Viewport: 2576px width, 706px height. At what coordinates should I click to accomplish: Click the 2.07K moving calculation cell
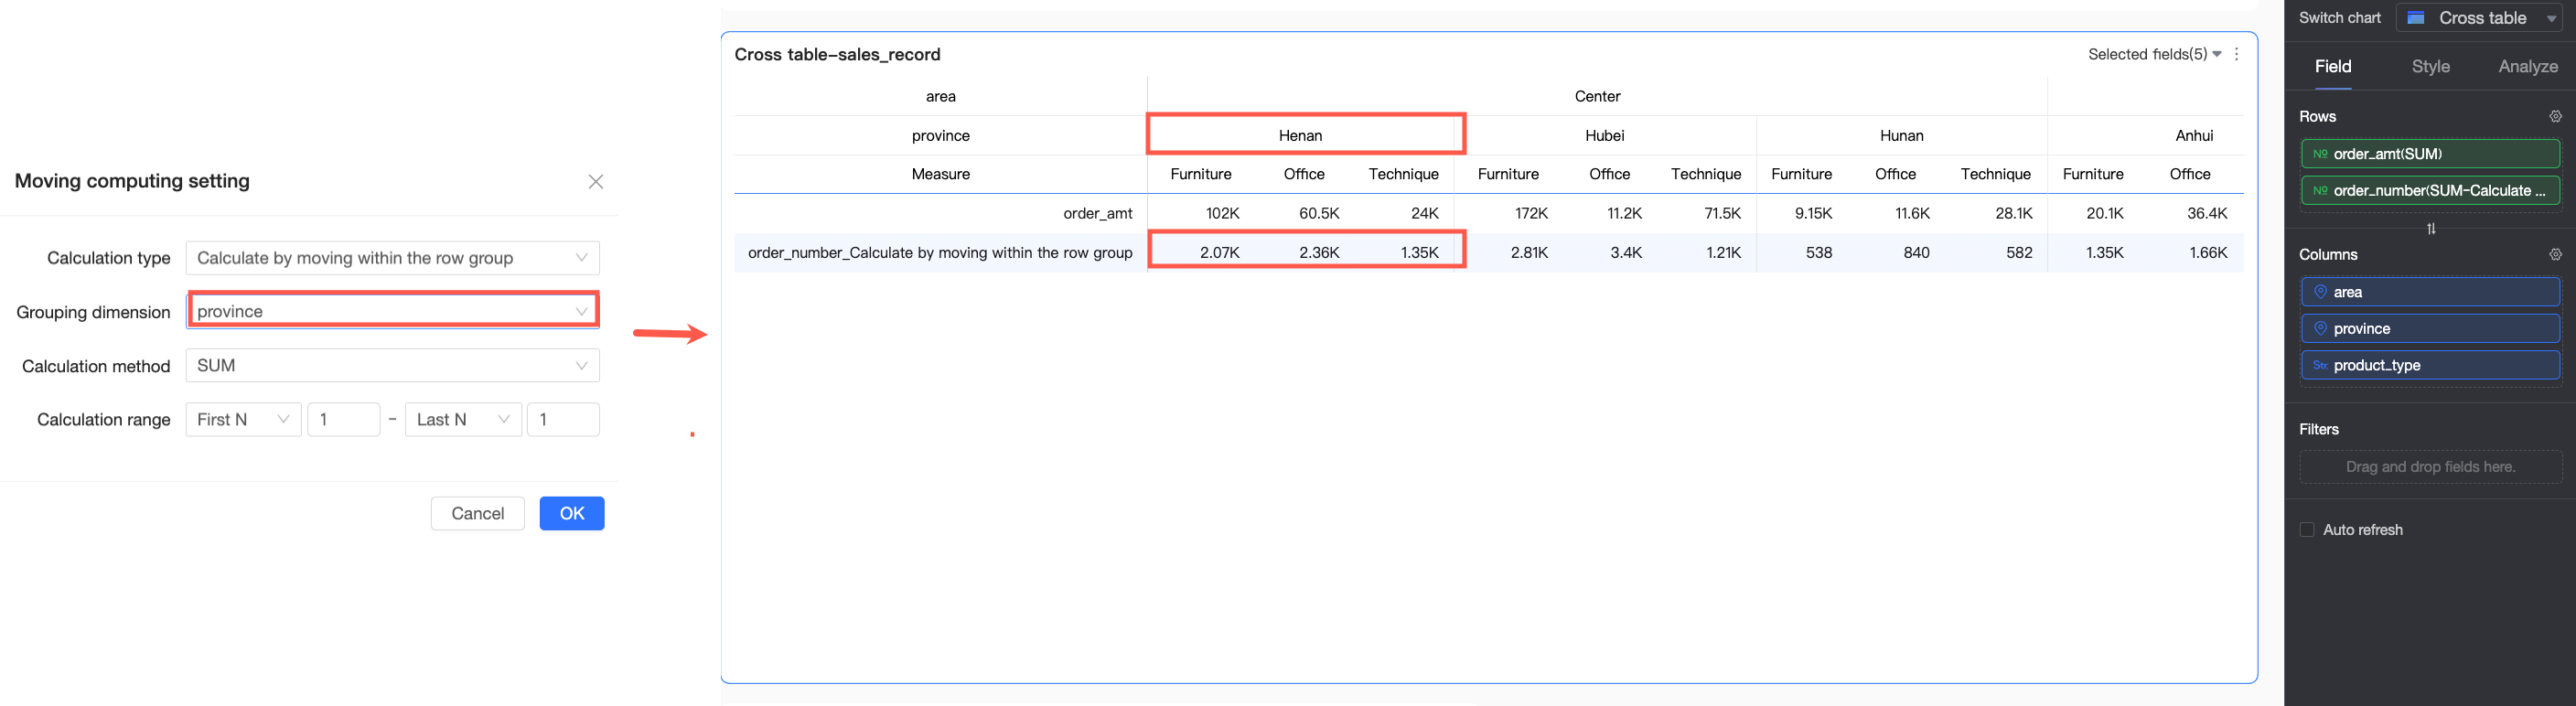[1219, 252]
